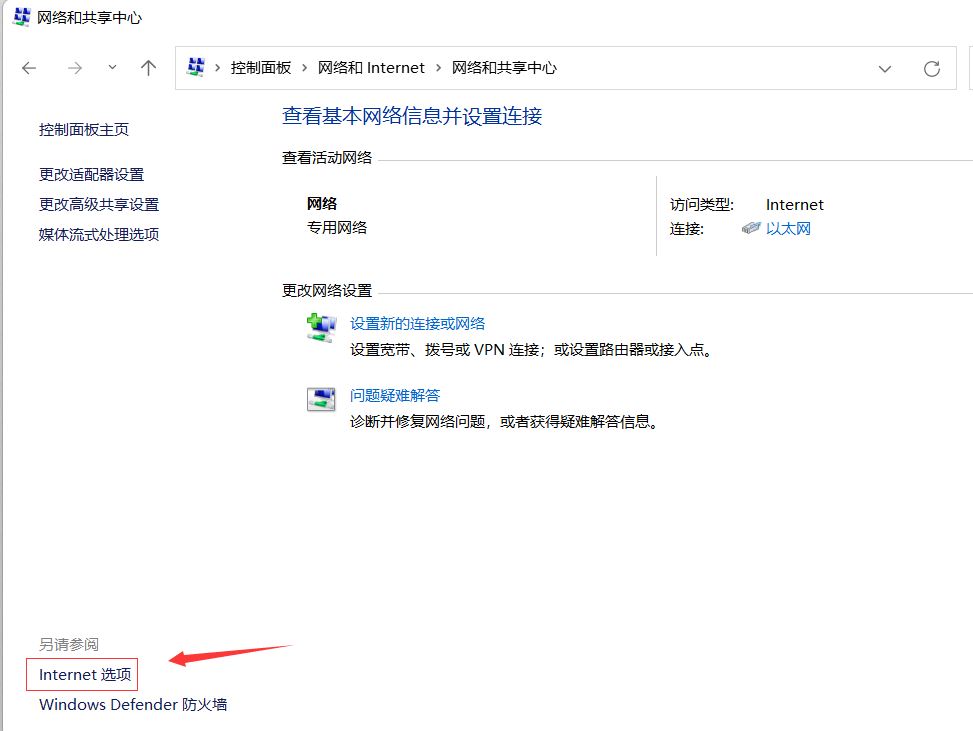Expand the chevron after 网络和 Internet breadcrumb

[x=438, y=68]
